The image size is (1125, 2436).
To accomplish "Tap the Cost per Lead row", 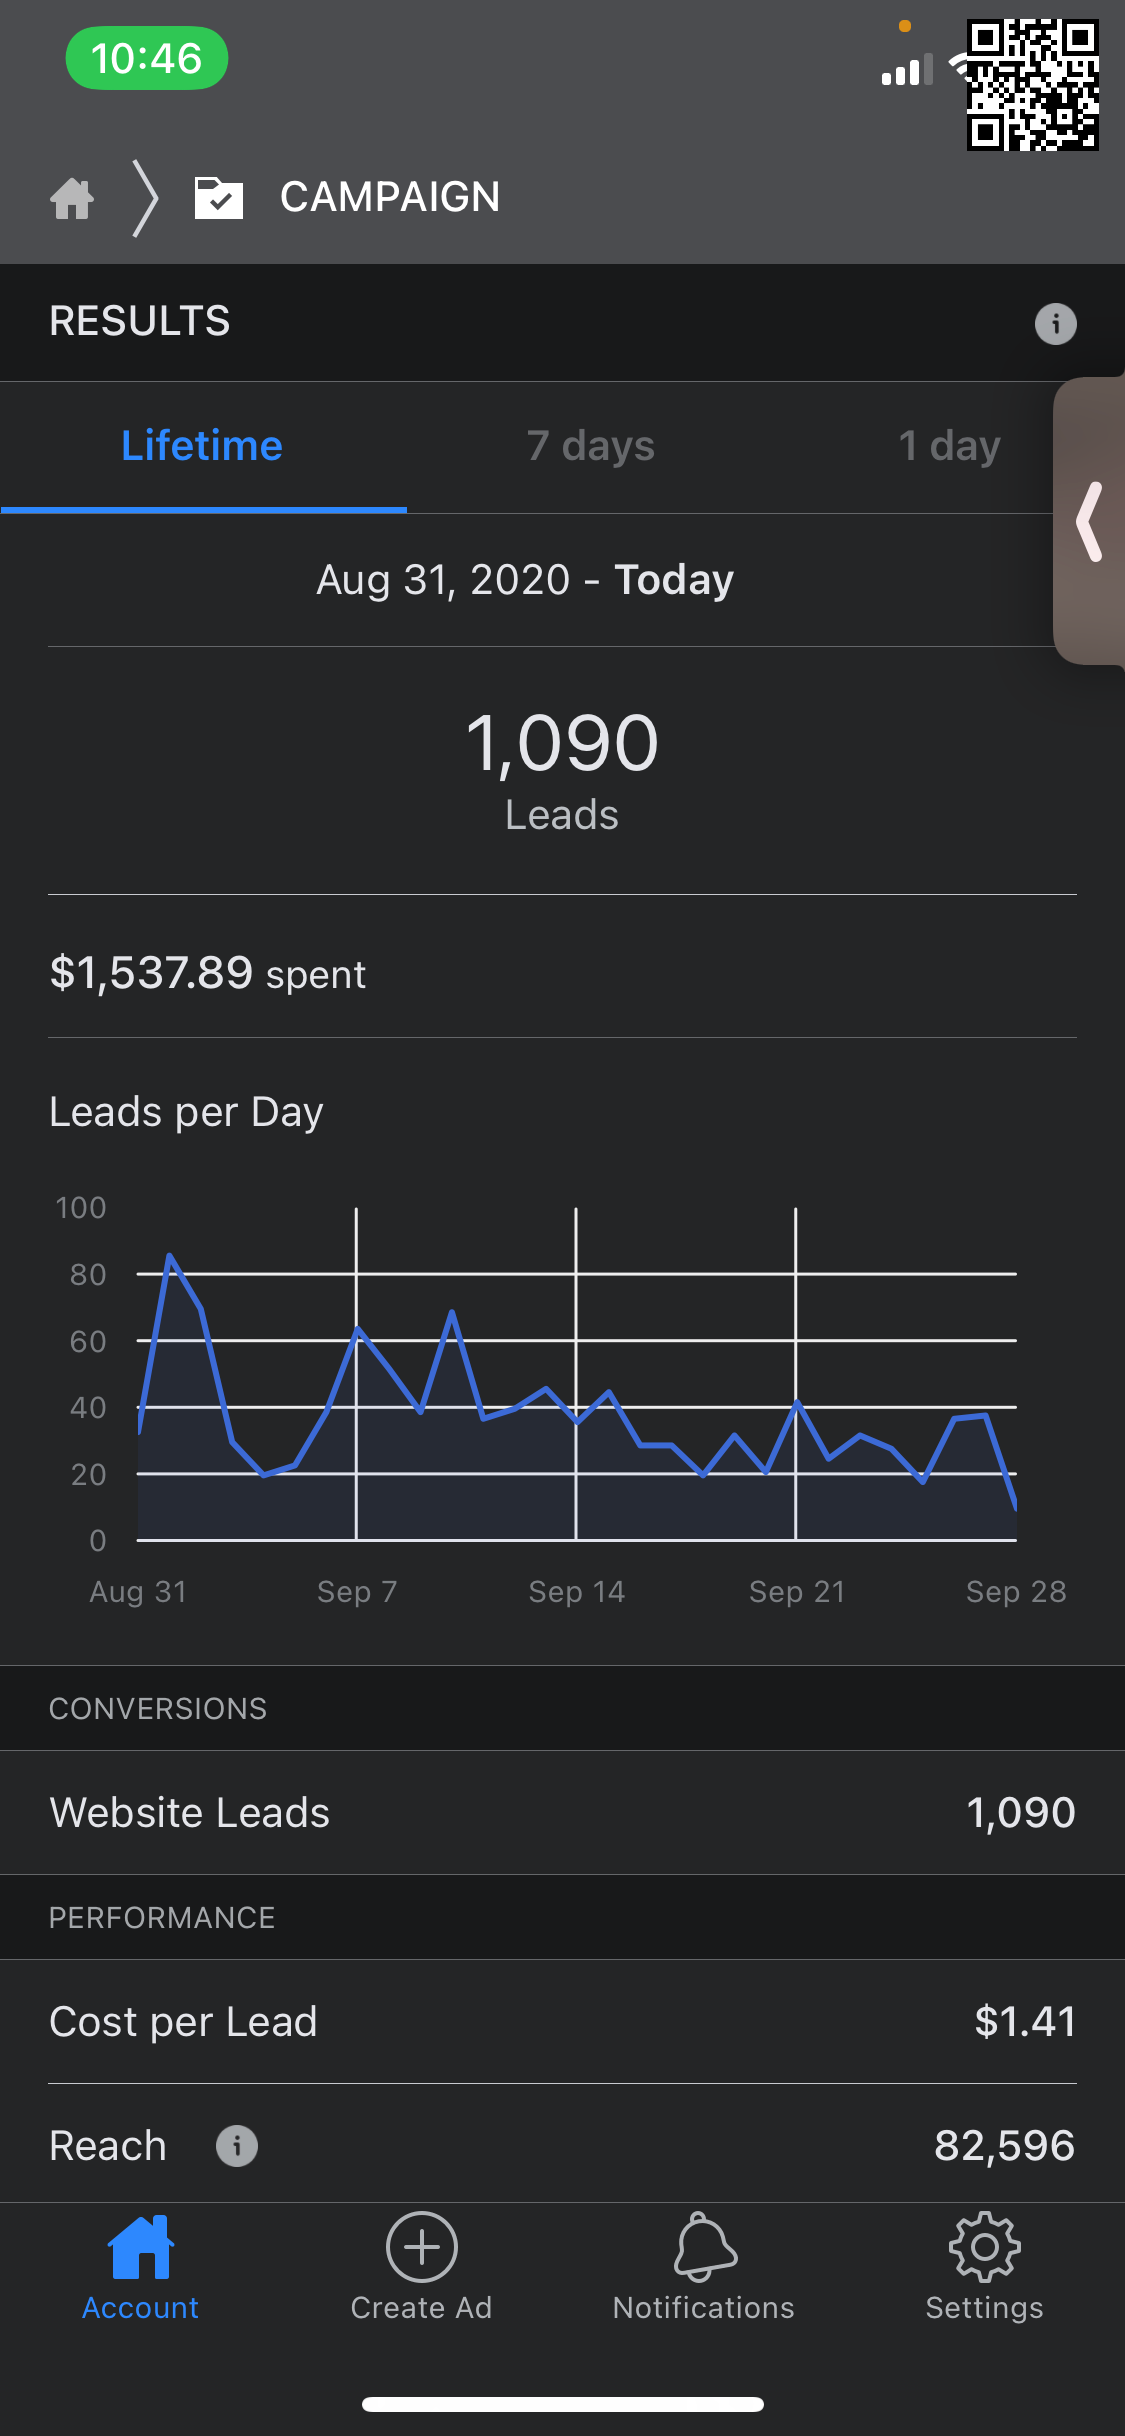I will (x=562, y=2022).
